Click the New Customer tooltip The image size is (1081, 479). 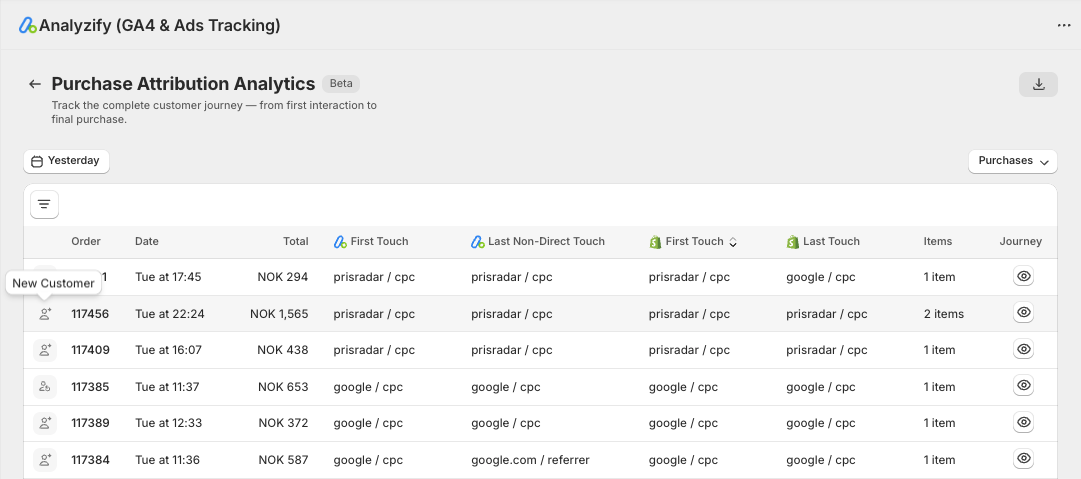(x=53, y=283)
